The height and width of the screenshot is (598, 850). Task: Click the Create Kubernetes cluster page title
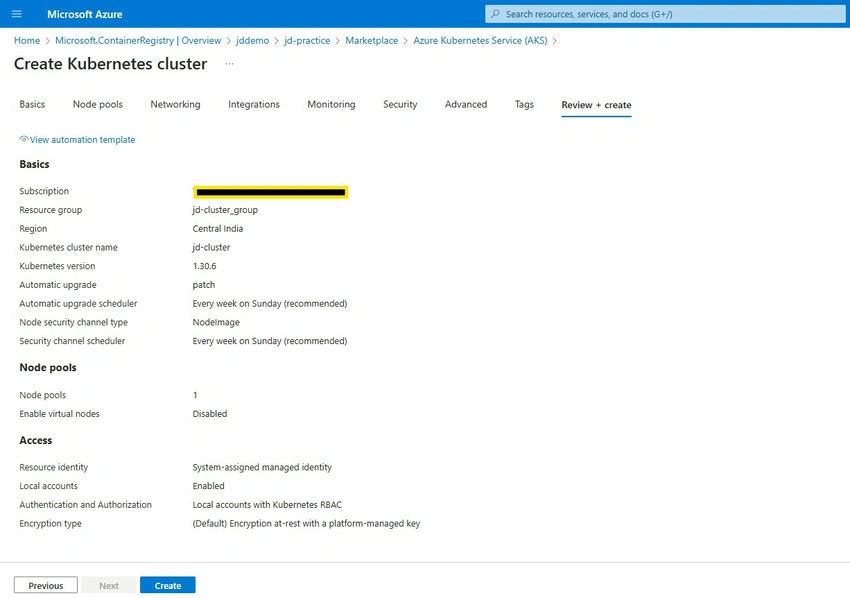pos(111,64)
